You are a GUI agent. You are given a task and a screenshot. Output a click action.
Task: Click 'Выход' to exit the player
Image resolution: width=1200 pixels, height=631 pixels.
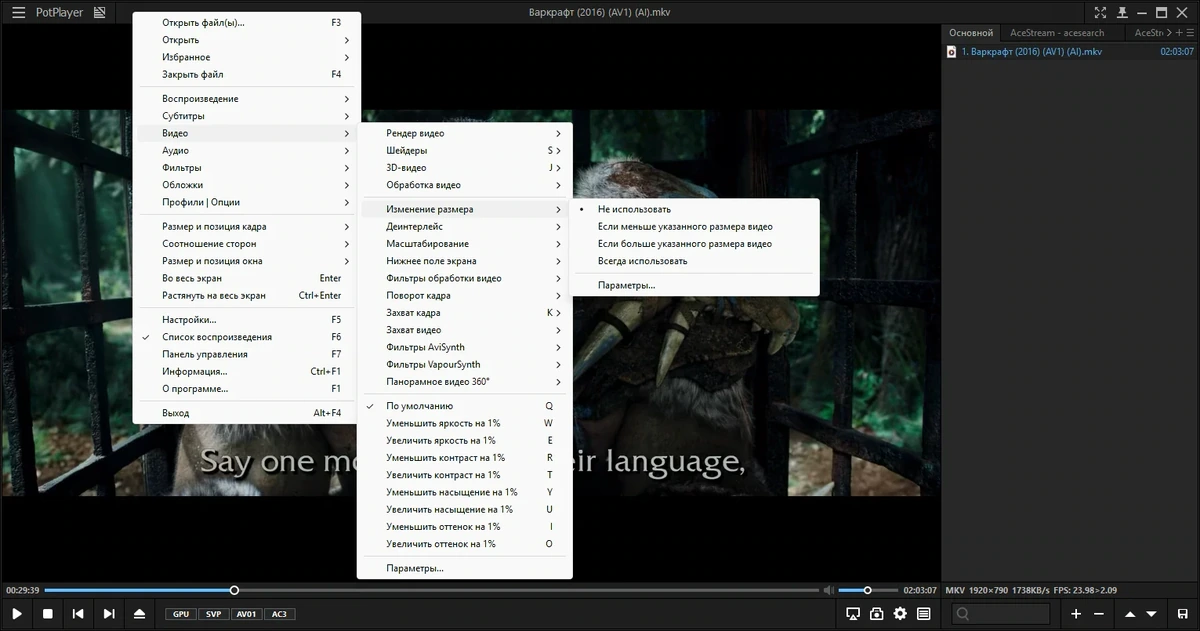click(247, 412)
